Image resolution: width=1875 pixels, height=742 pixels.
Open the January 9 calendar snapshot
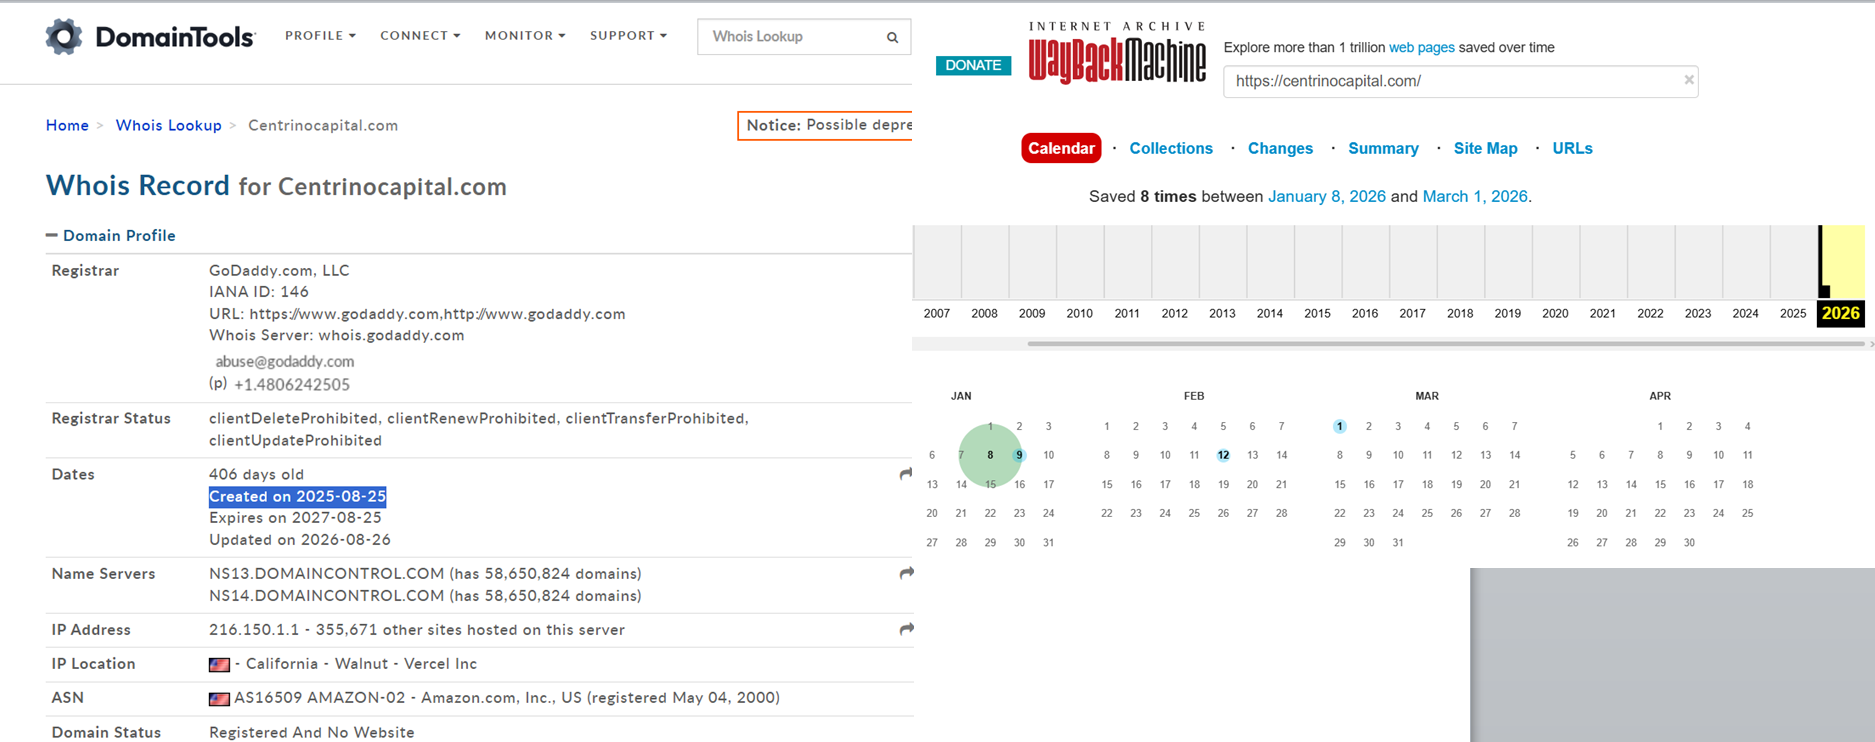[x=1019, y=455]
